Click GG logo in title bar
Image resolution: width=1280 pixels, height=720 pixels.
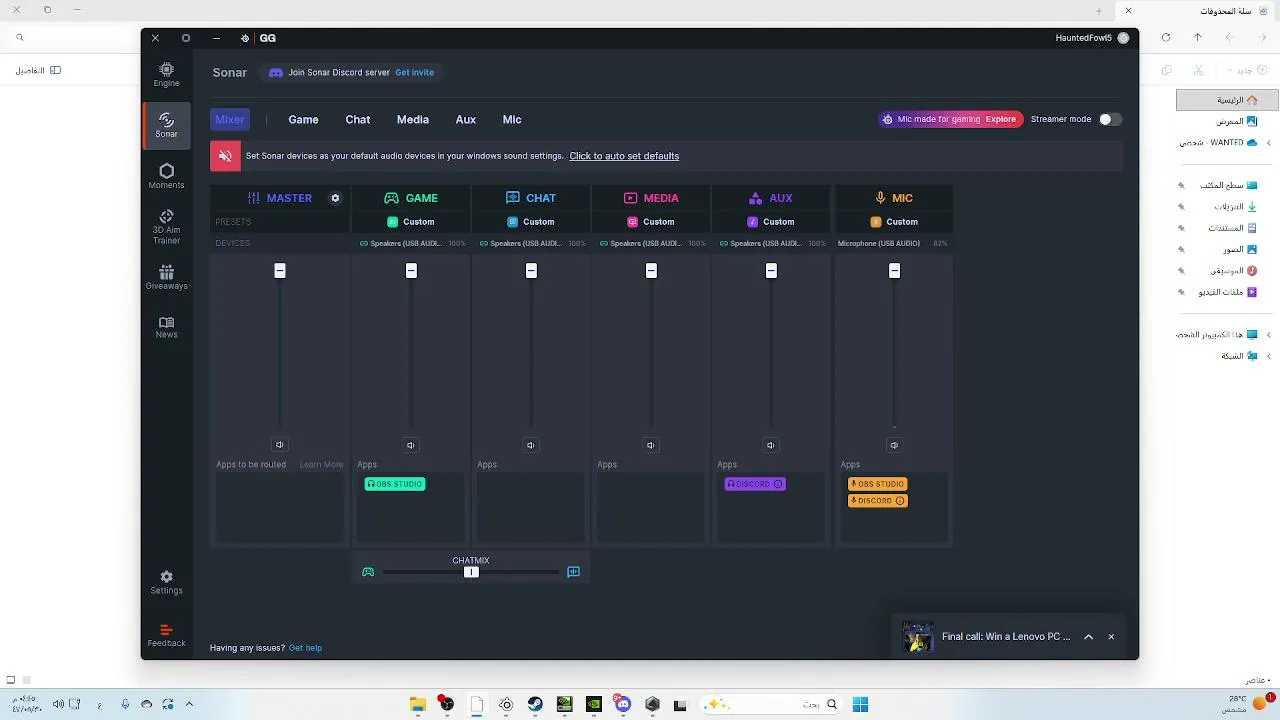(267, 38)
